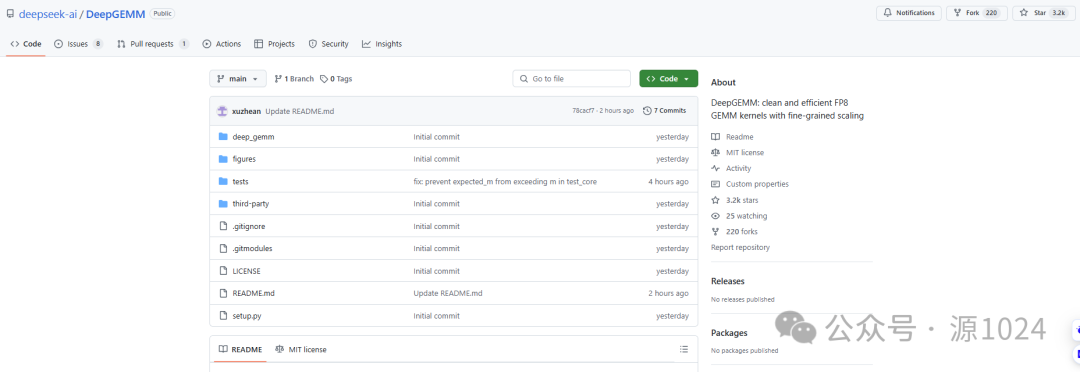
Task: Open the .gitmodules file
Action: [253, 249]
